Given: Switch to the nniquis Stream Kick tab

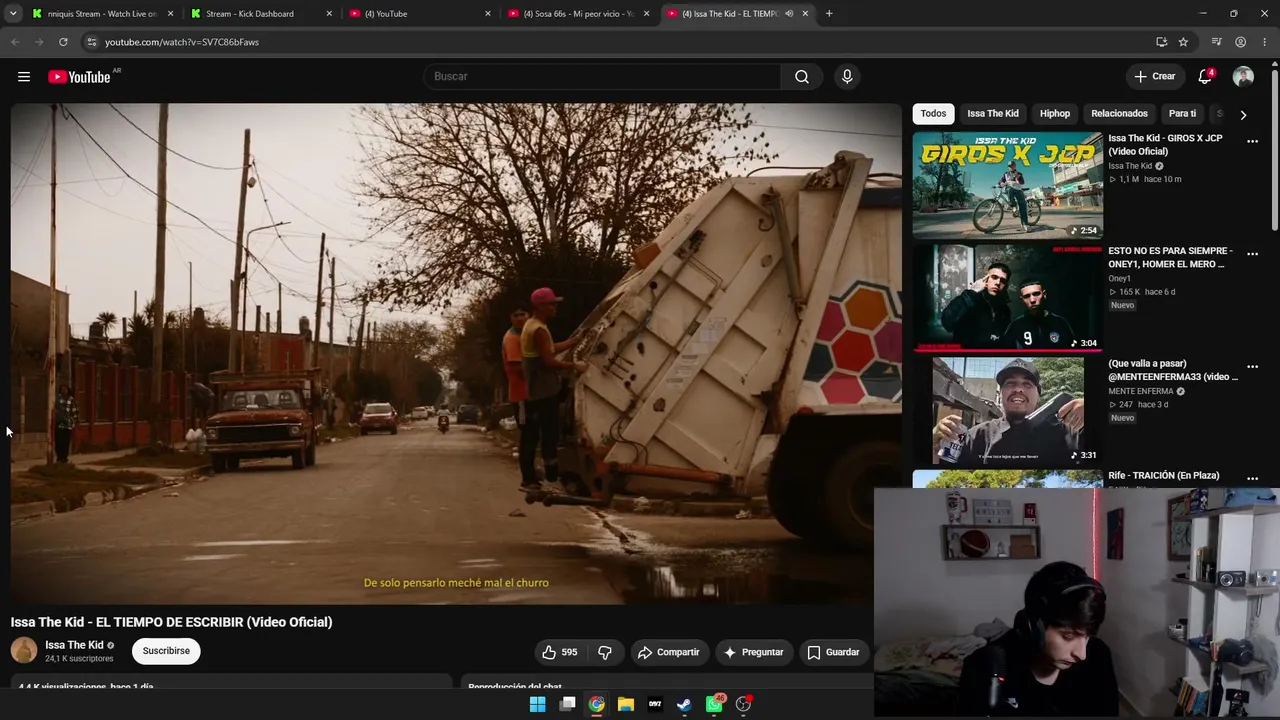Looking at the screenshot, I should (x=101, y=14).
